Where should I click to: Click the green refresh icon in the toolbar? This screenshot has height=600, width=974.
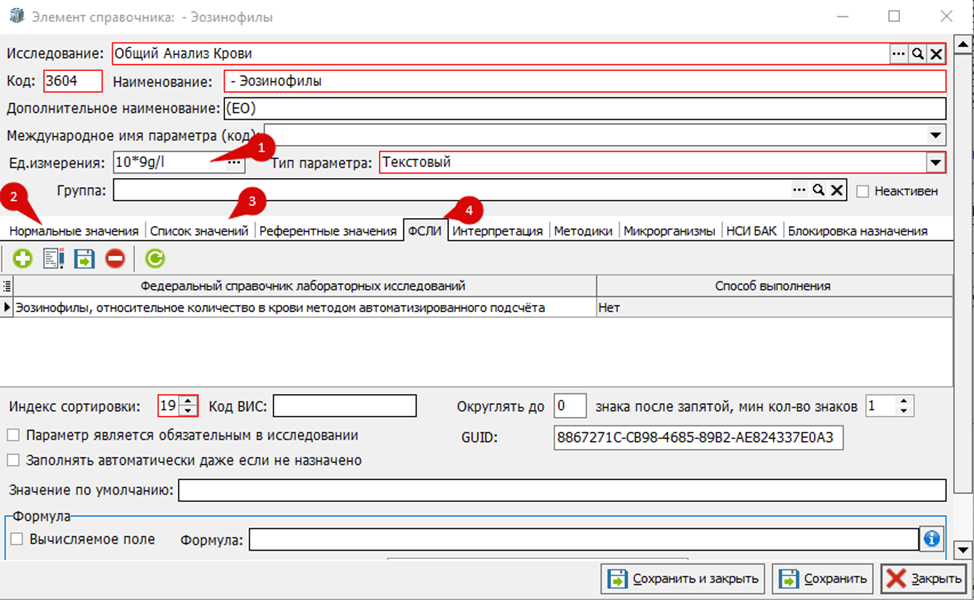click(x=155, y=258)
